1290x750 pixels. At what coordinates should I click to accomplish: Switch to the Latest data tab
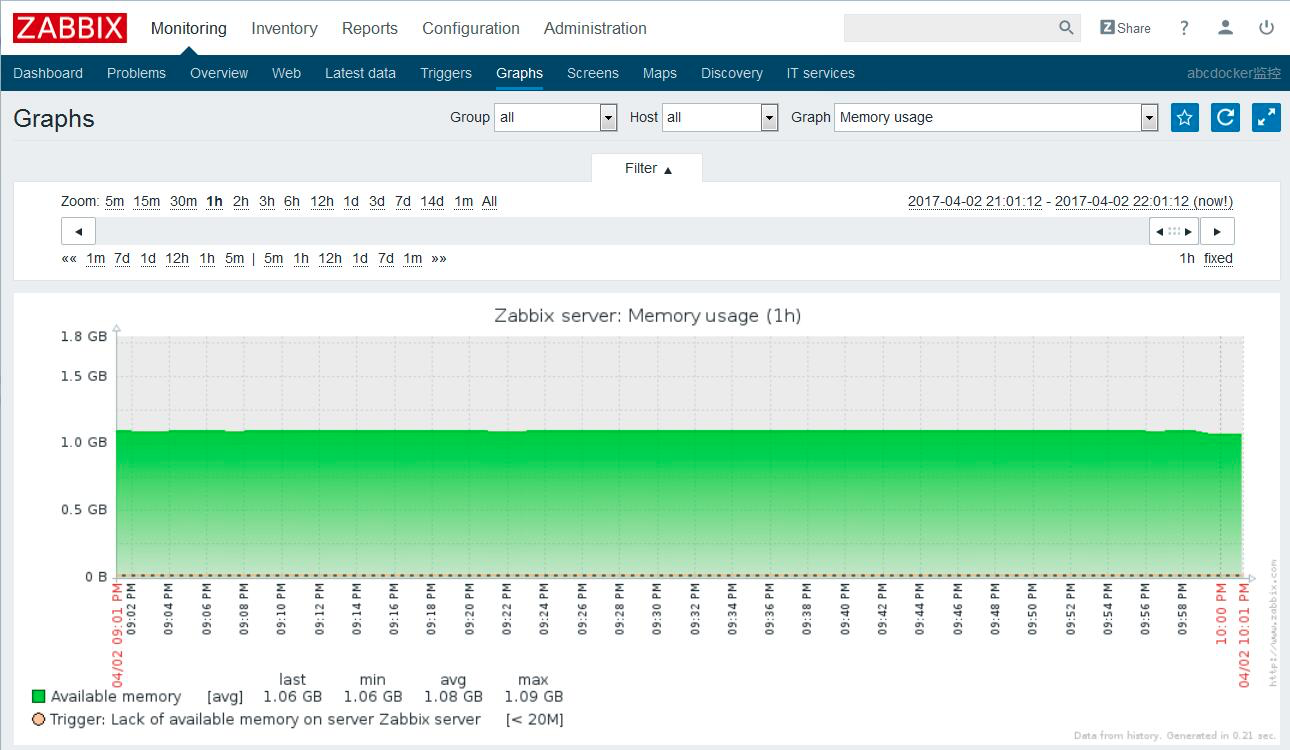coord(360,73)
